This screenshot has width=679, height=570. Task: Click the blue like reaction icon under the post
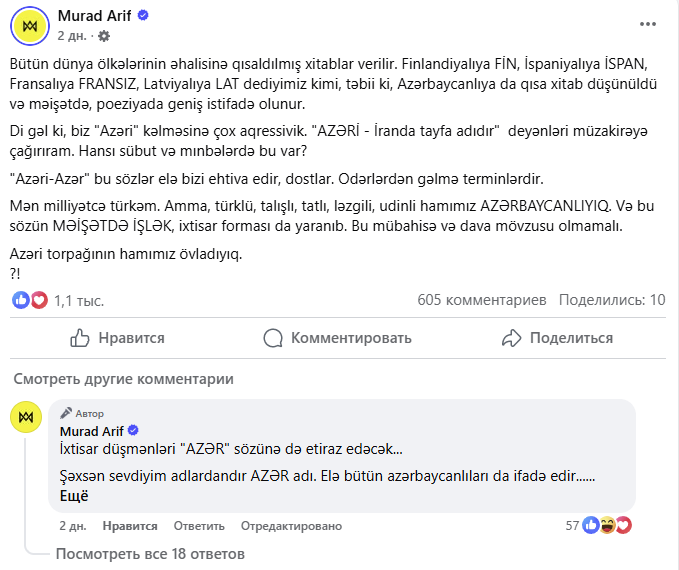click(x=21, y=300)
